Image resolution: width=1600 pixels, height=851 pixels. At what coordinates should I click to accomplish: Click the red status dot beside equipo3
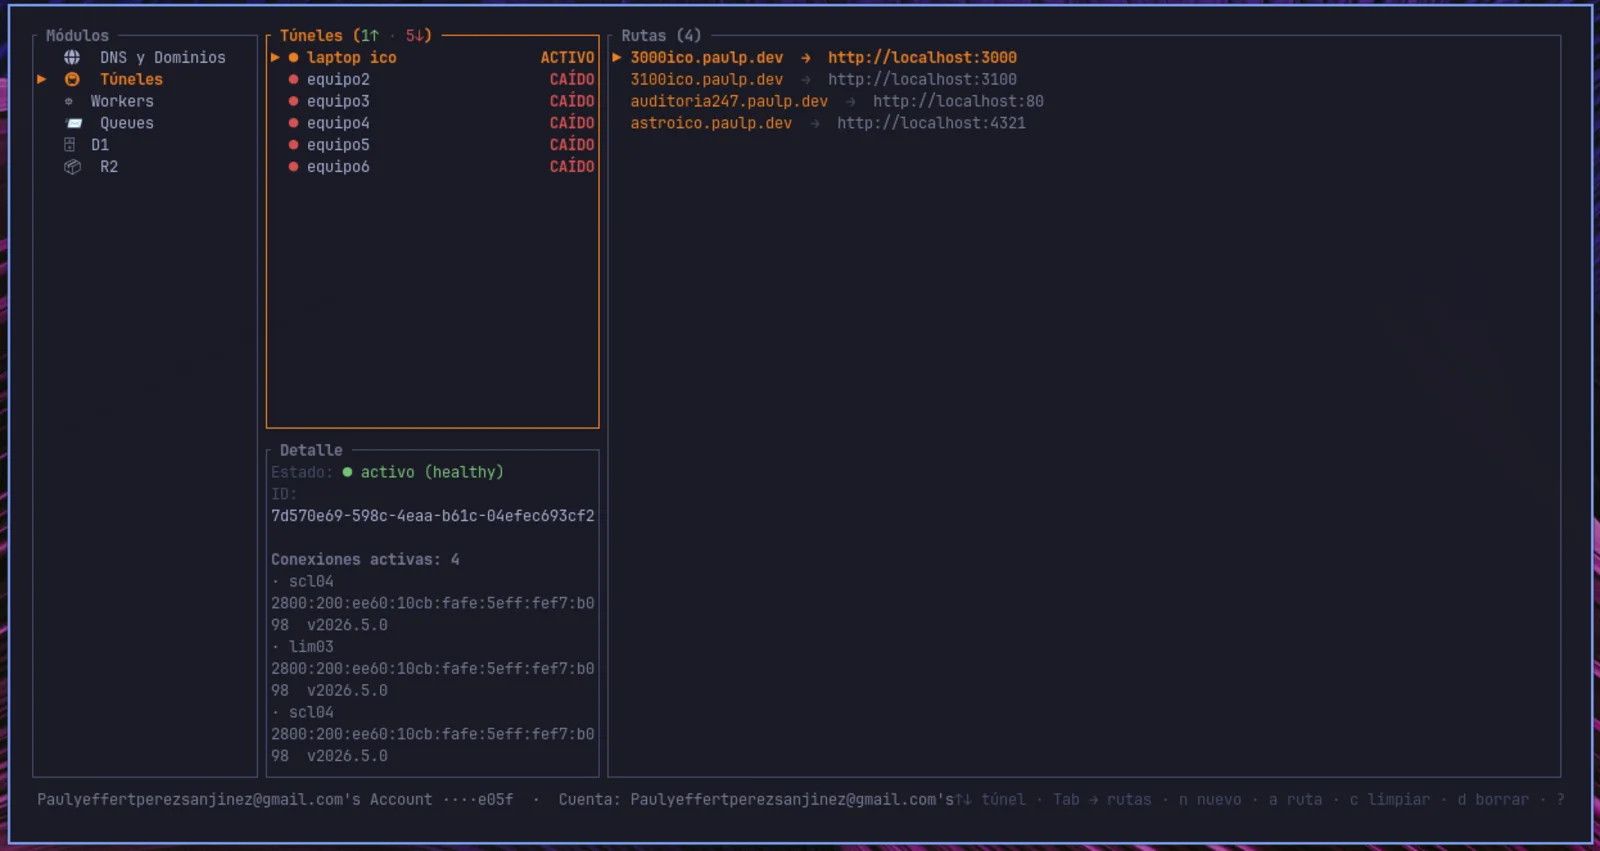pos(293,101)
